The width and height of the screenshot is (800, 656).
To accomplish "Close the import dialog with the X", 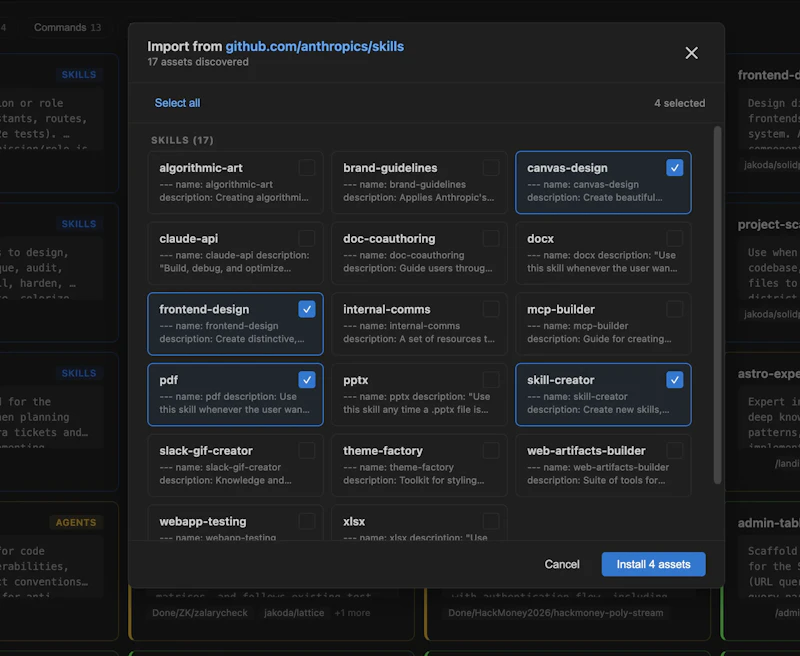I will (x=691, y=53).
